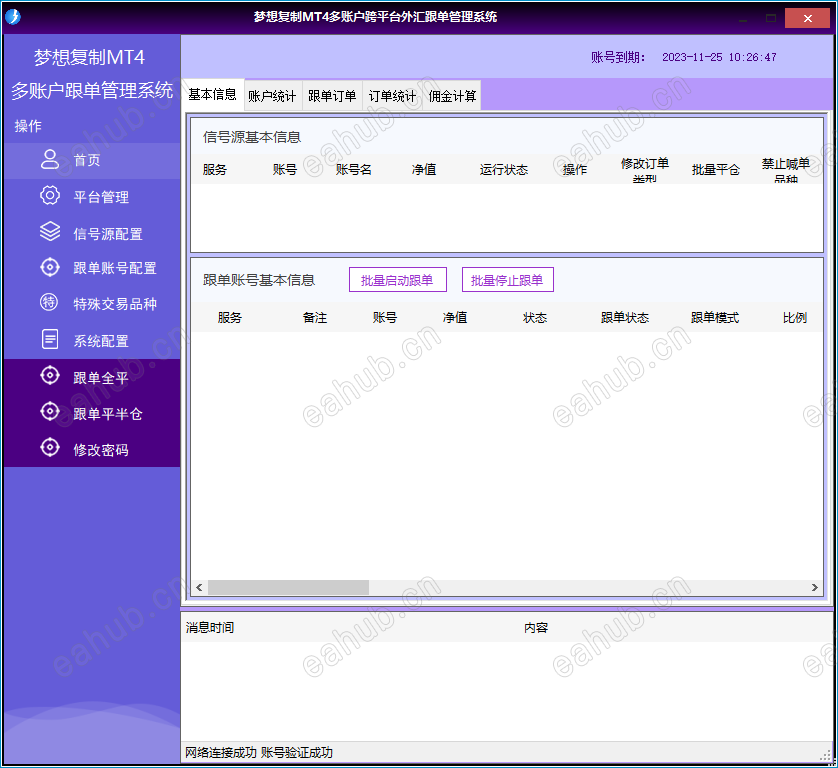Click the 账号名 column header
Viewport: 838px width, 768px height.
point(354,170)
